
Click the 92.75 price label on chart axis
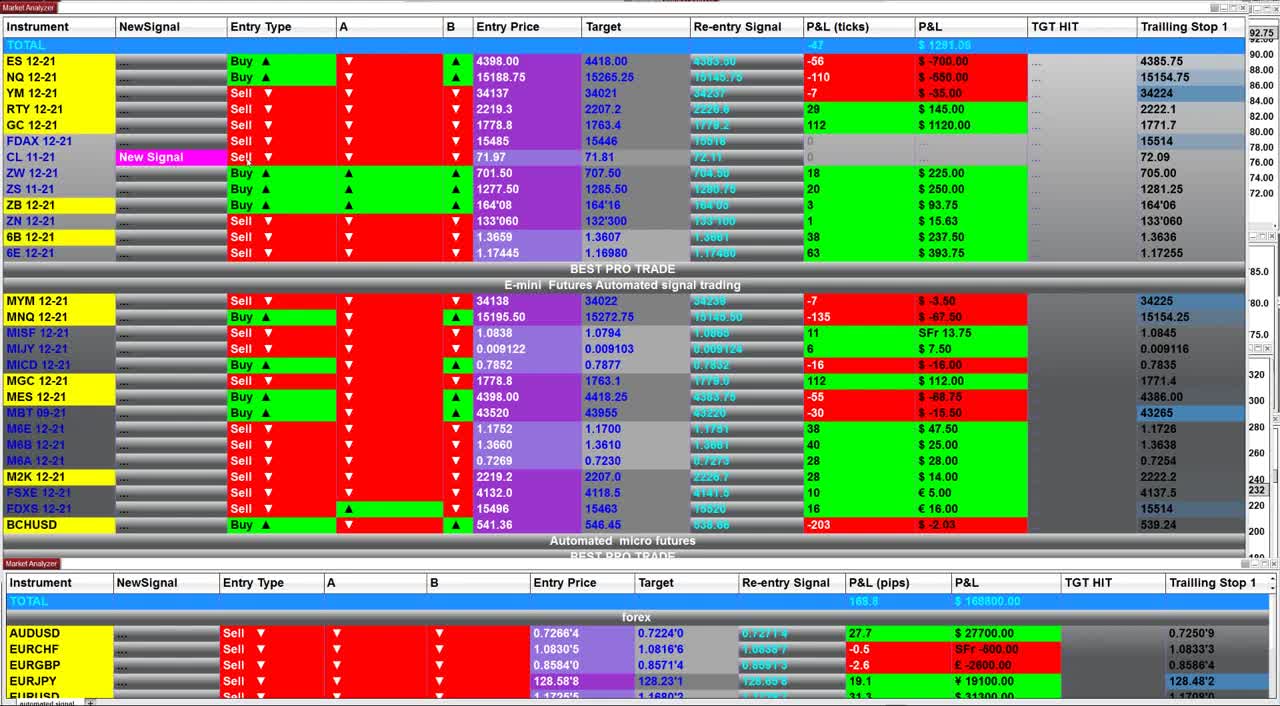(1262, 33)
